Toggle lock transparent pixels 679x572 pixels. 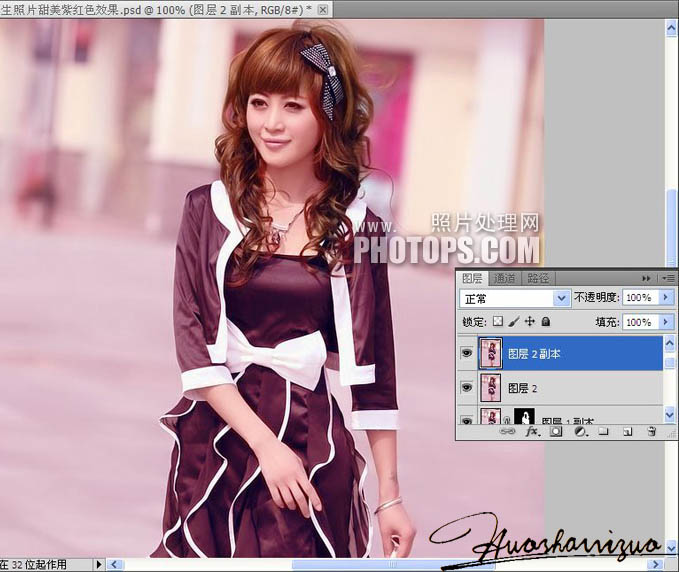497,323
